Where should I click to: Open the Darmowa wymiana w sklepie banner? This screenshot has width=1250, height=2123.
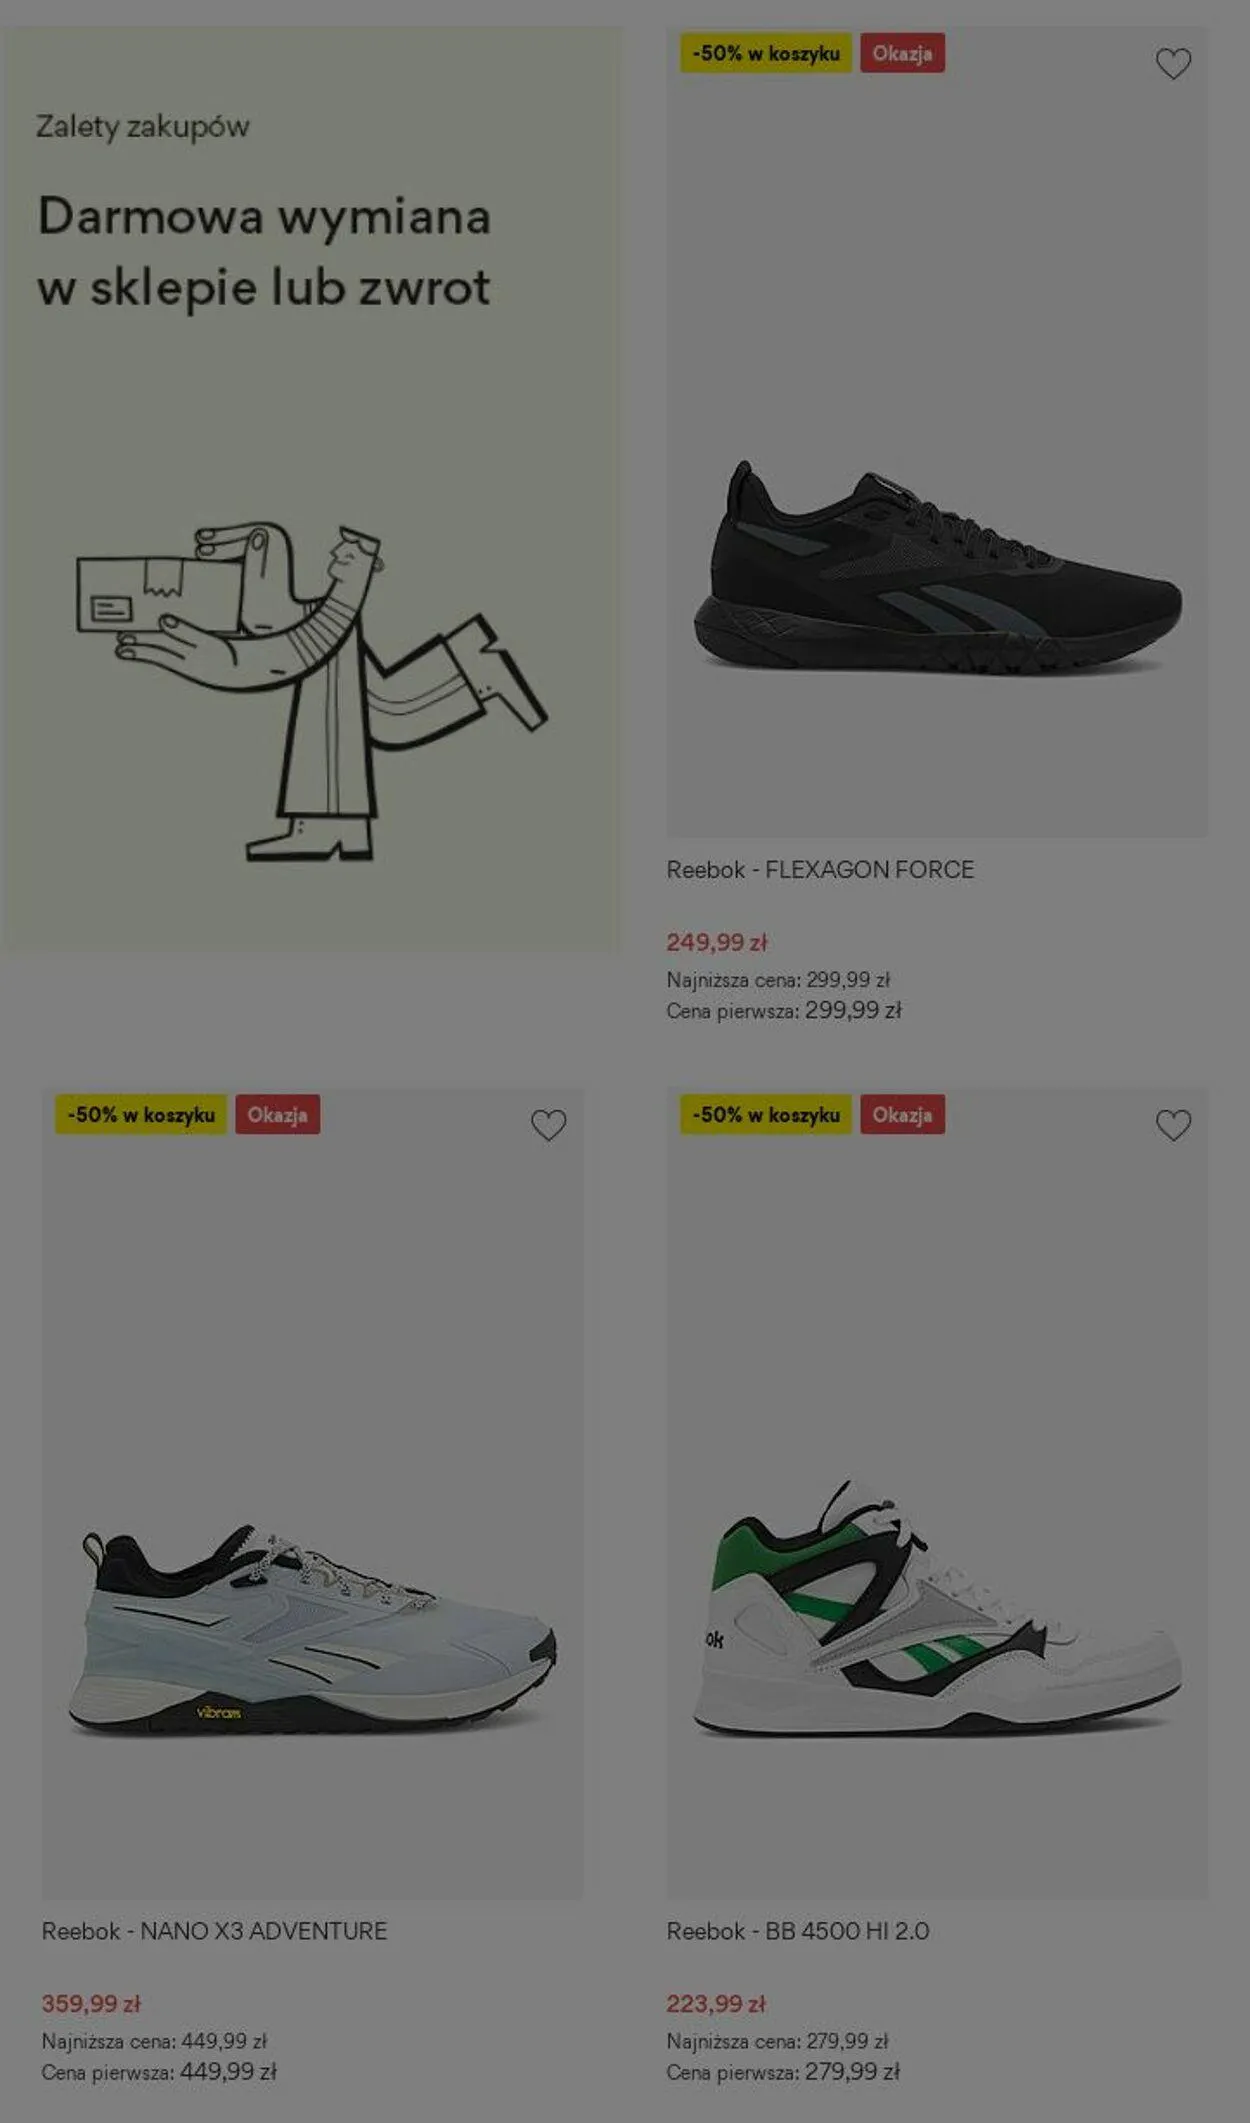(x=311, y=488)
